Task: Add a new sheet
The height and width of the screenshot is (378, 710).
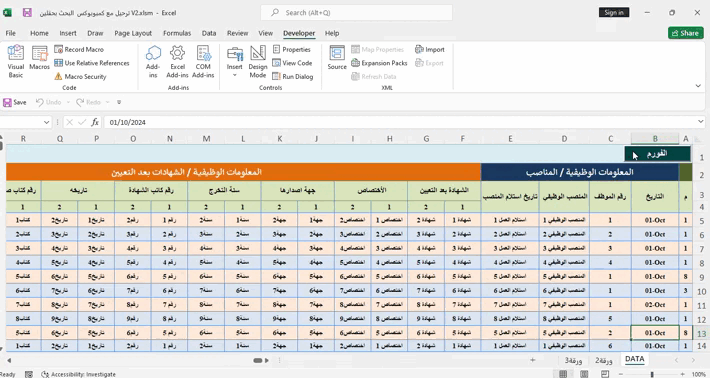Action: 532,360
